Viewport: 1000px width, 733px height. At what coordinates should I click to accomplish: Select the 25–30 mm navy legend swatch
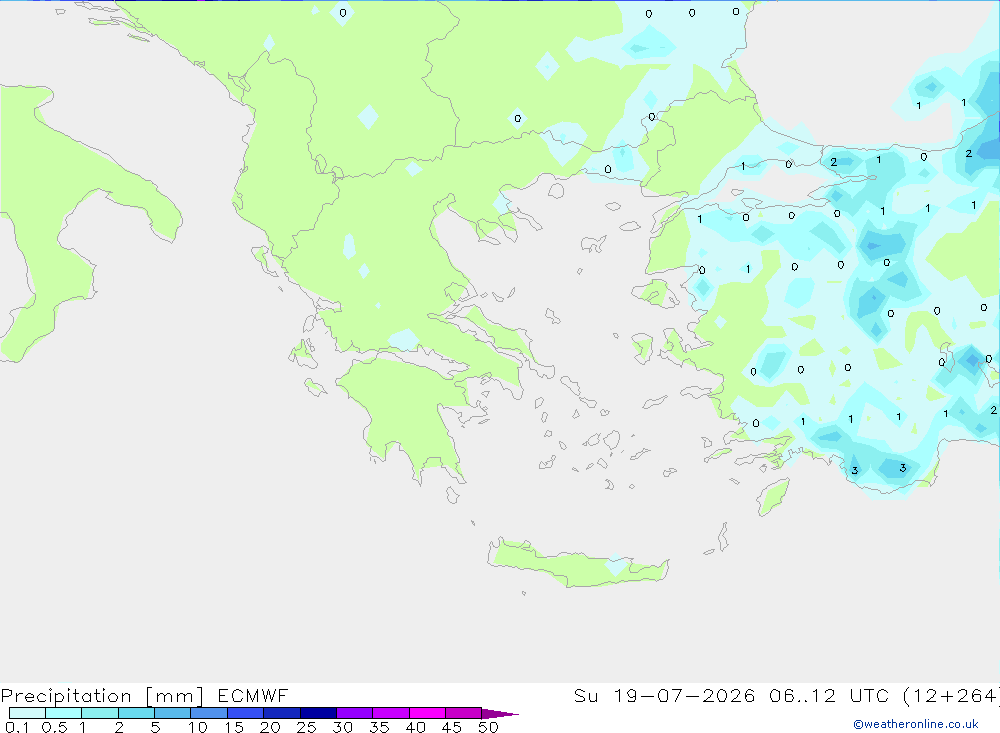click(318, 713)
